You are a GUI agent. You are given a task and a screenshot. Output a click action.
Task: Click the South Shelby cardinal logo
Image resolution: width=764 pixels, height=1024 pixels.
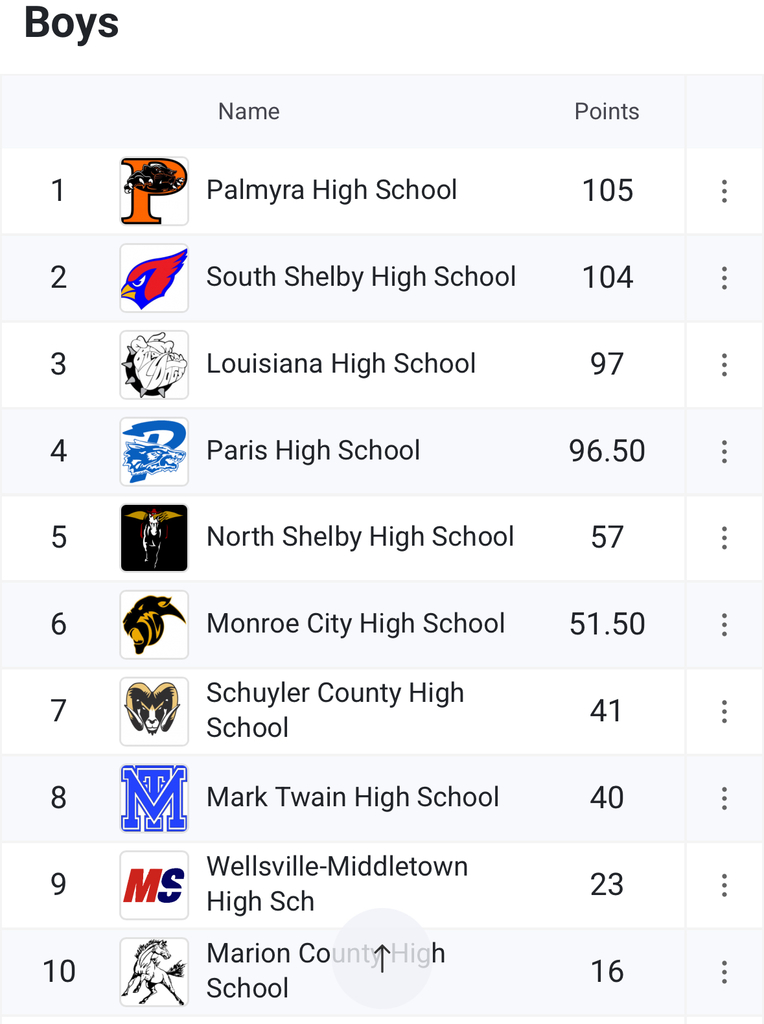pyautogui.click(x=154, y=278)
